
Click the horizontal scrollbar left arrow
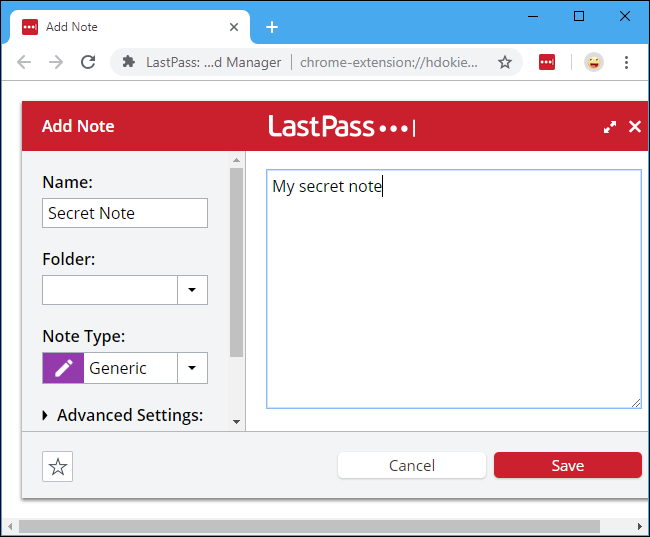pos(10,527)
